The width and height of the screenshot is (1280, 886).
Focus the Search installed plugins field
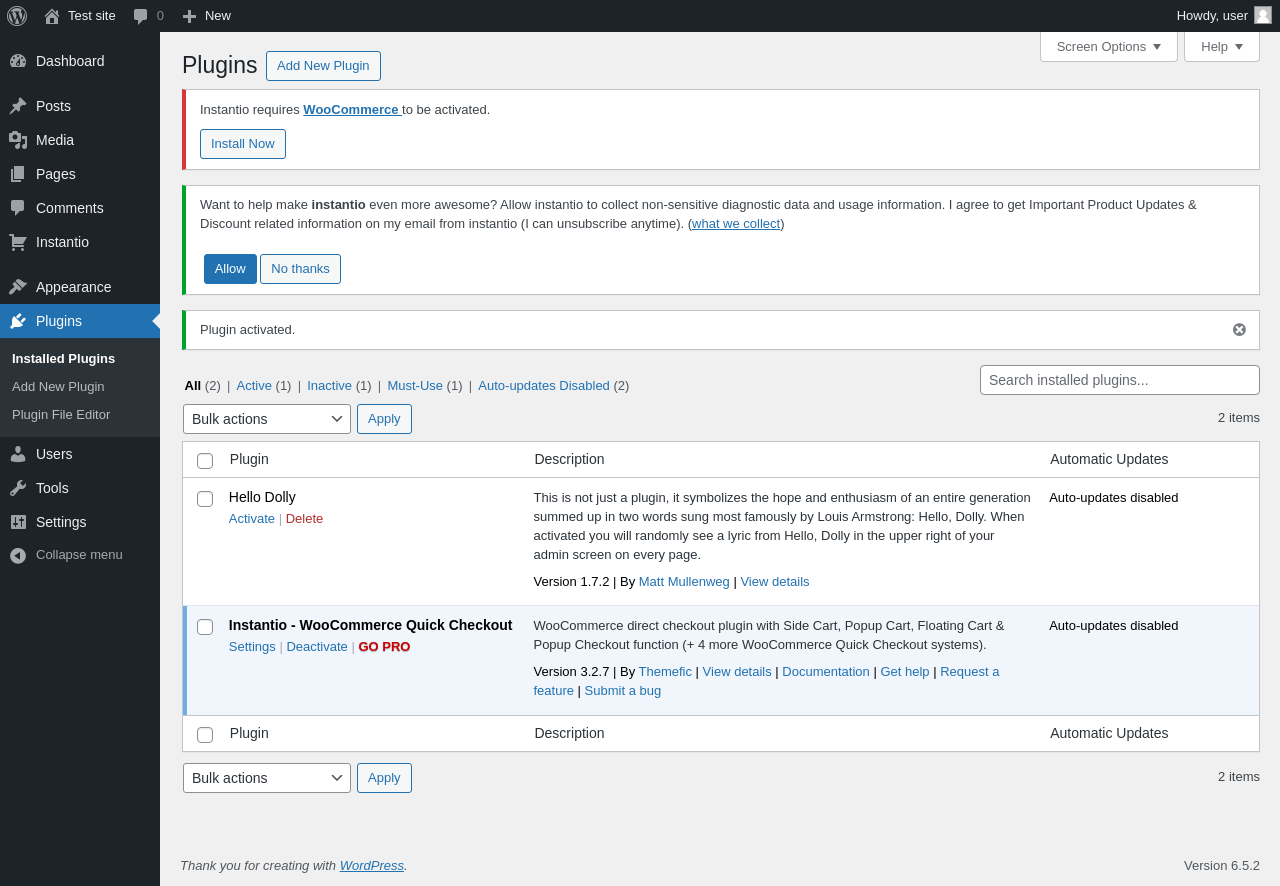[1119, 380]
